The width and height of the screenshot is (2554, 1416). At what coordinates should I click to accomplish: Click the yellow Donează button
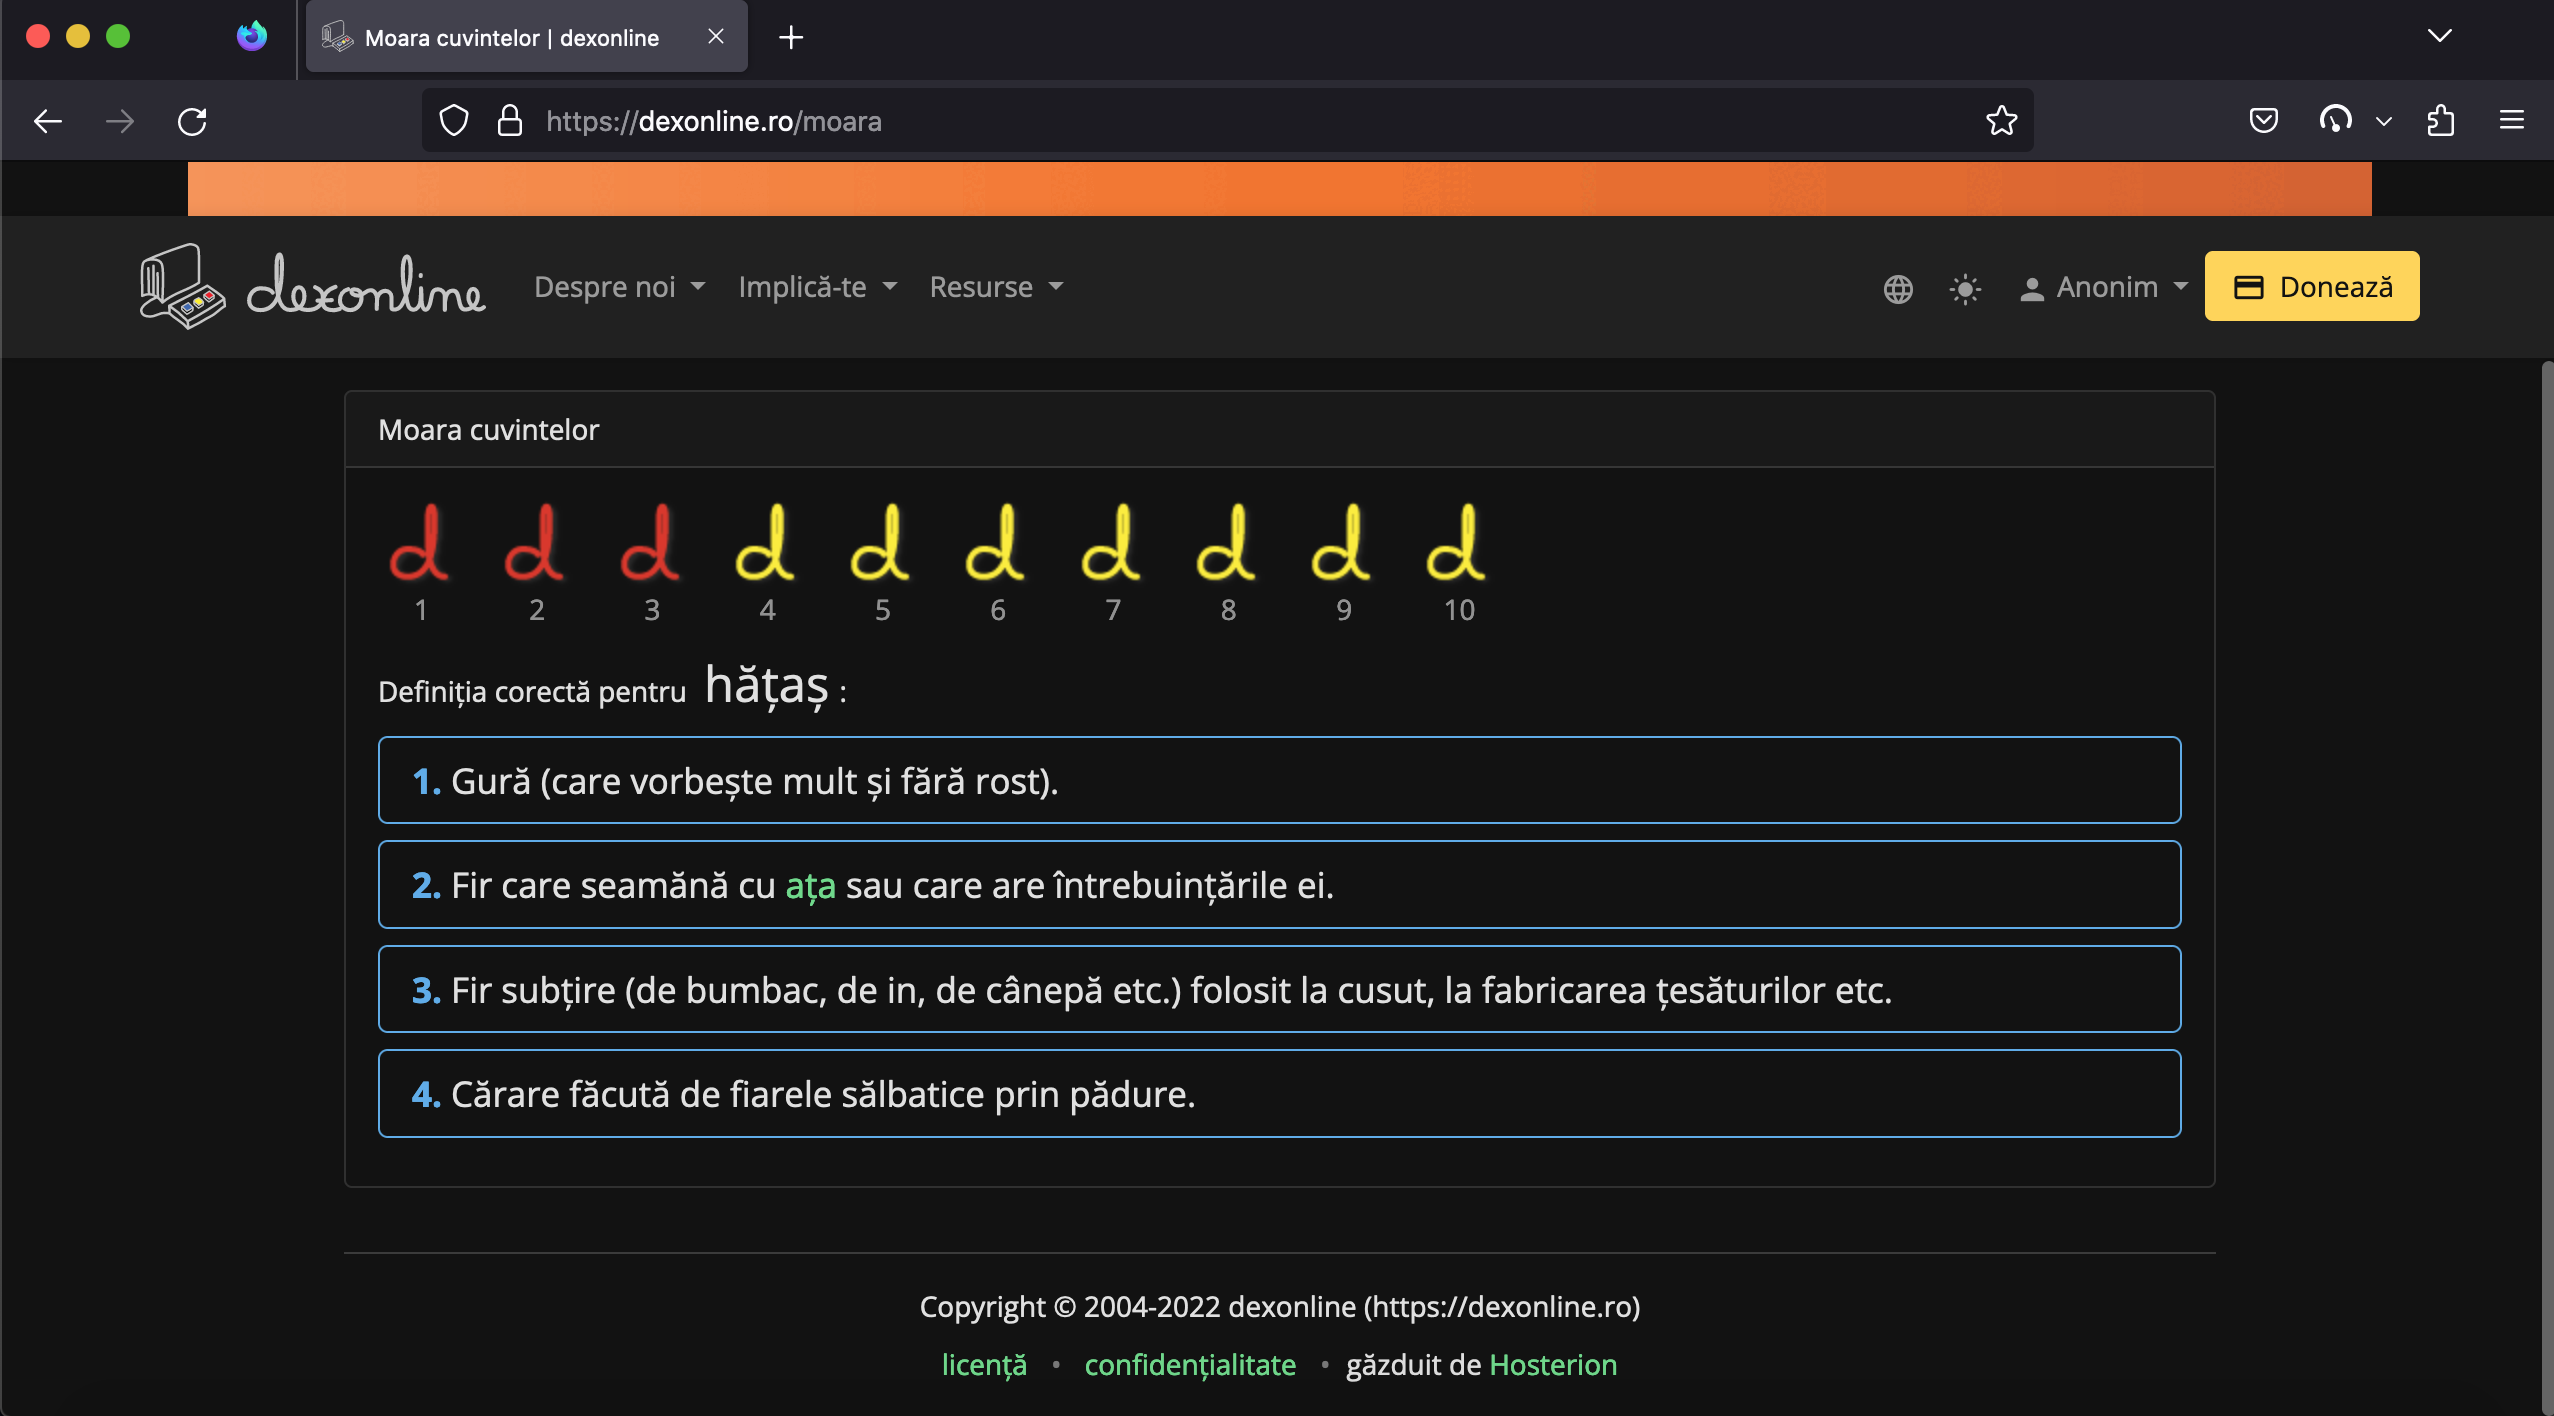[x=2311, y=286]
